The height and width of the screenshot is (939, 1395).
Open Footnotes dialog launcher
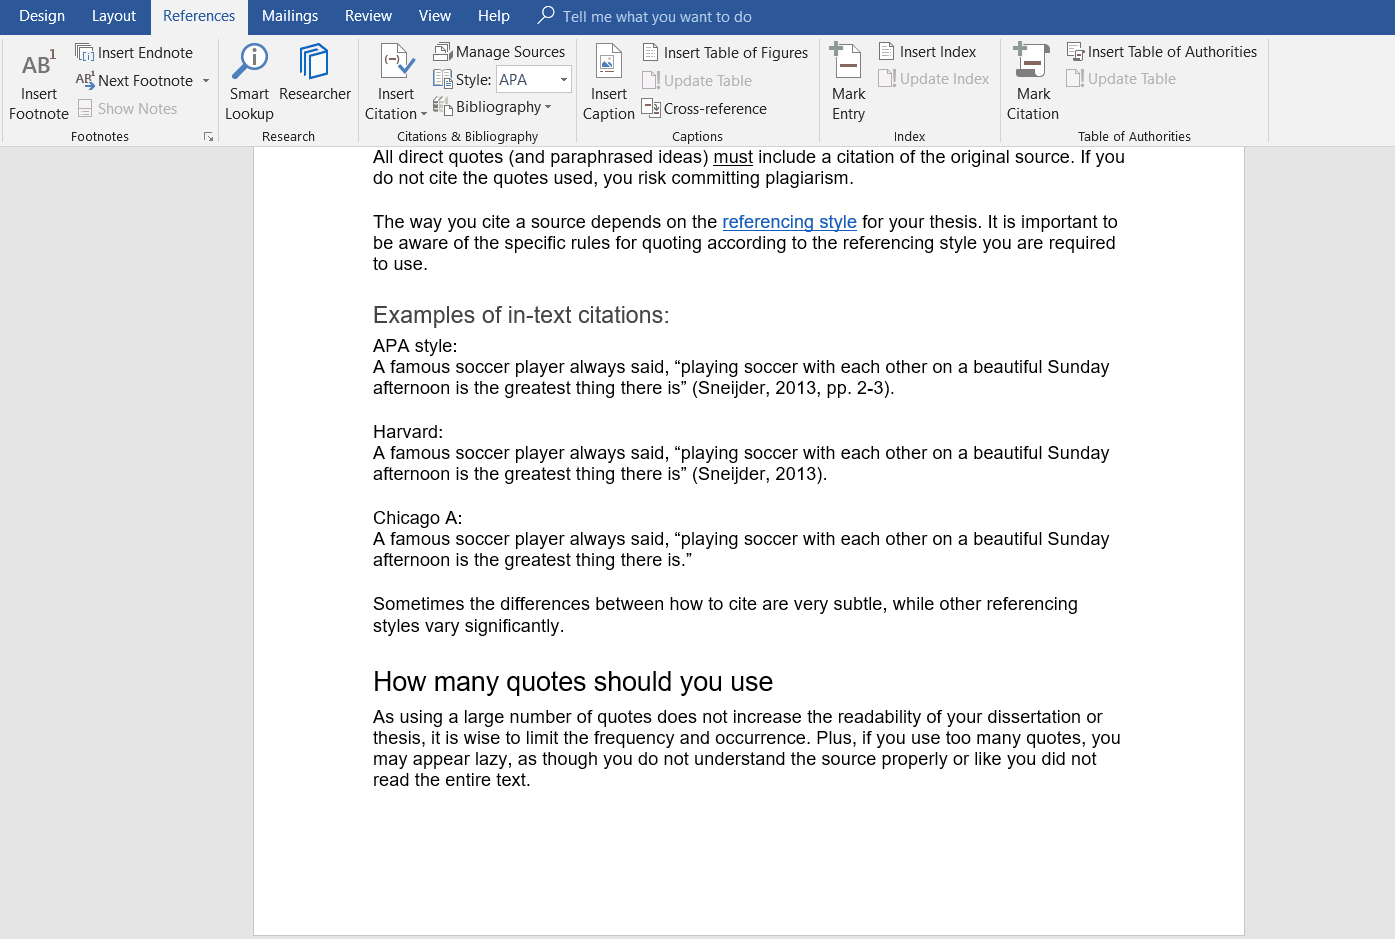208,137
